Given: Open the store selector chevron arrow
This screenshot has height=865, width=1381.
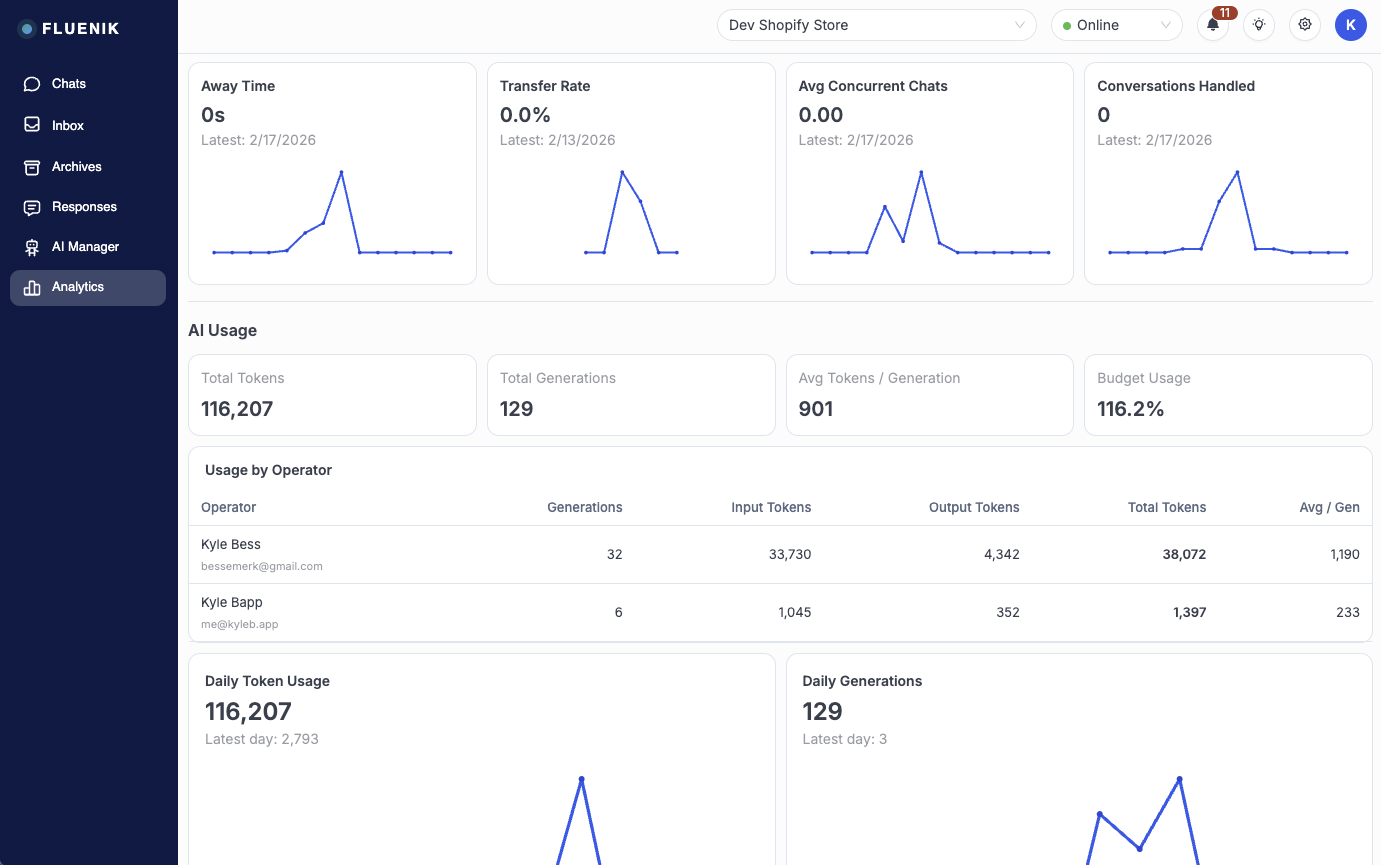Looking at the screenshot, I should point(1020,25).
